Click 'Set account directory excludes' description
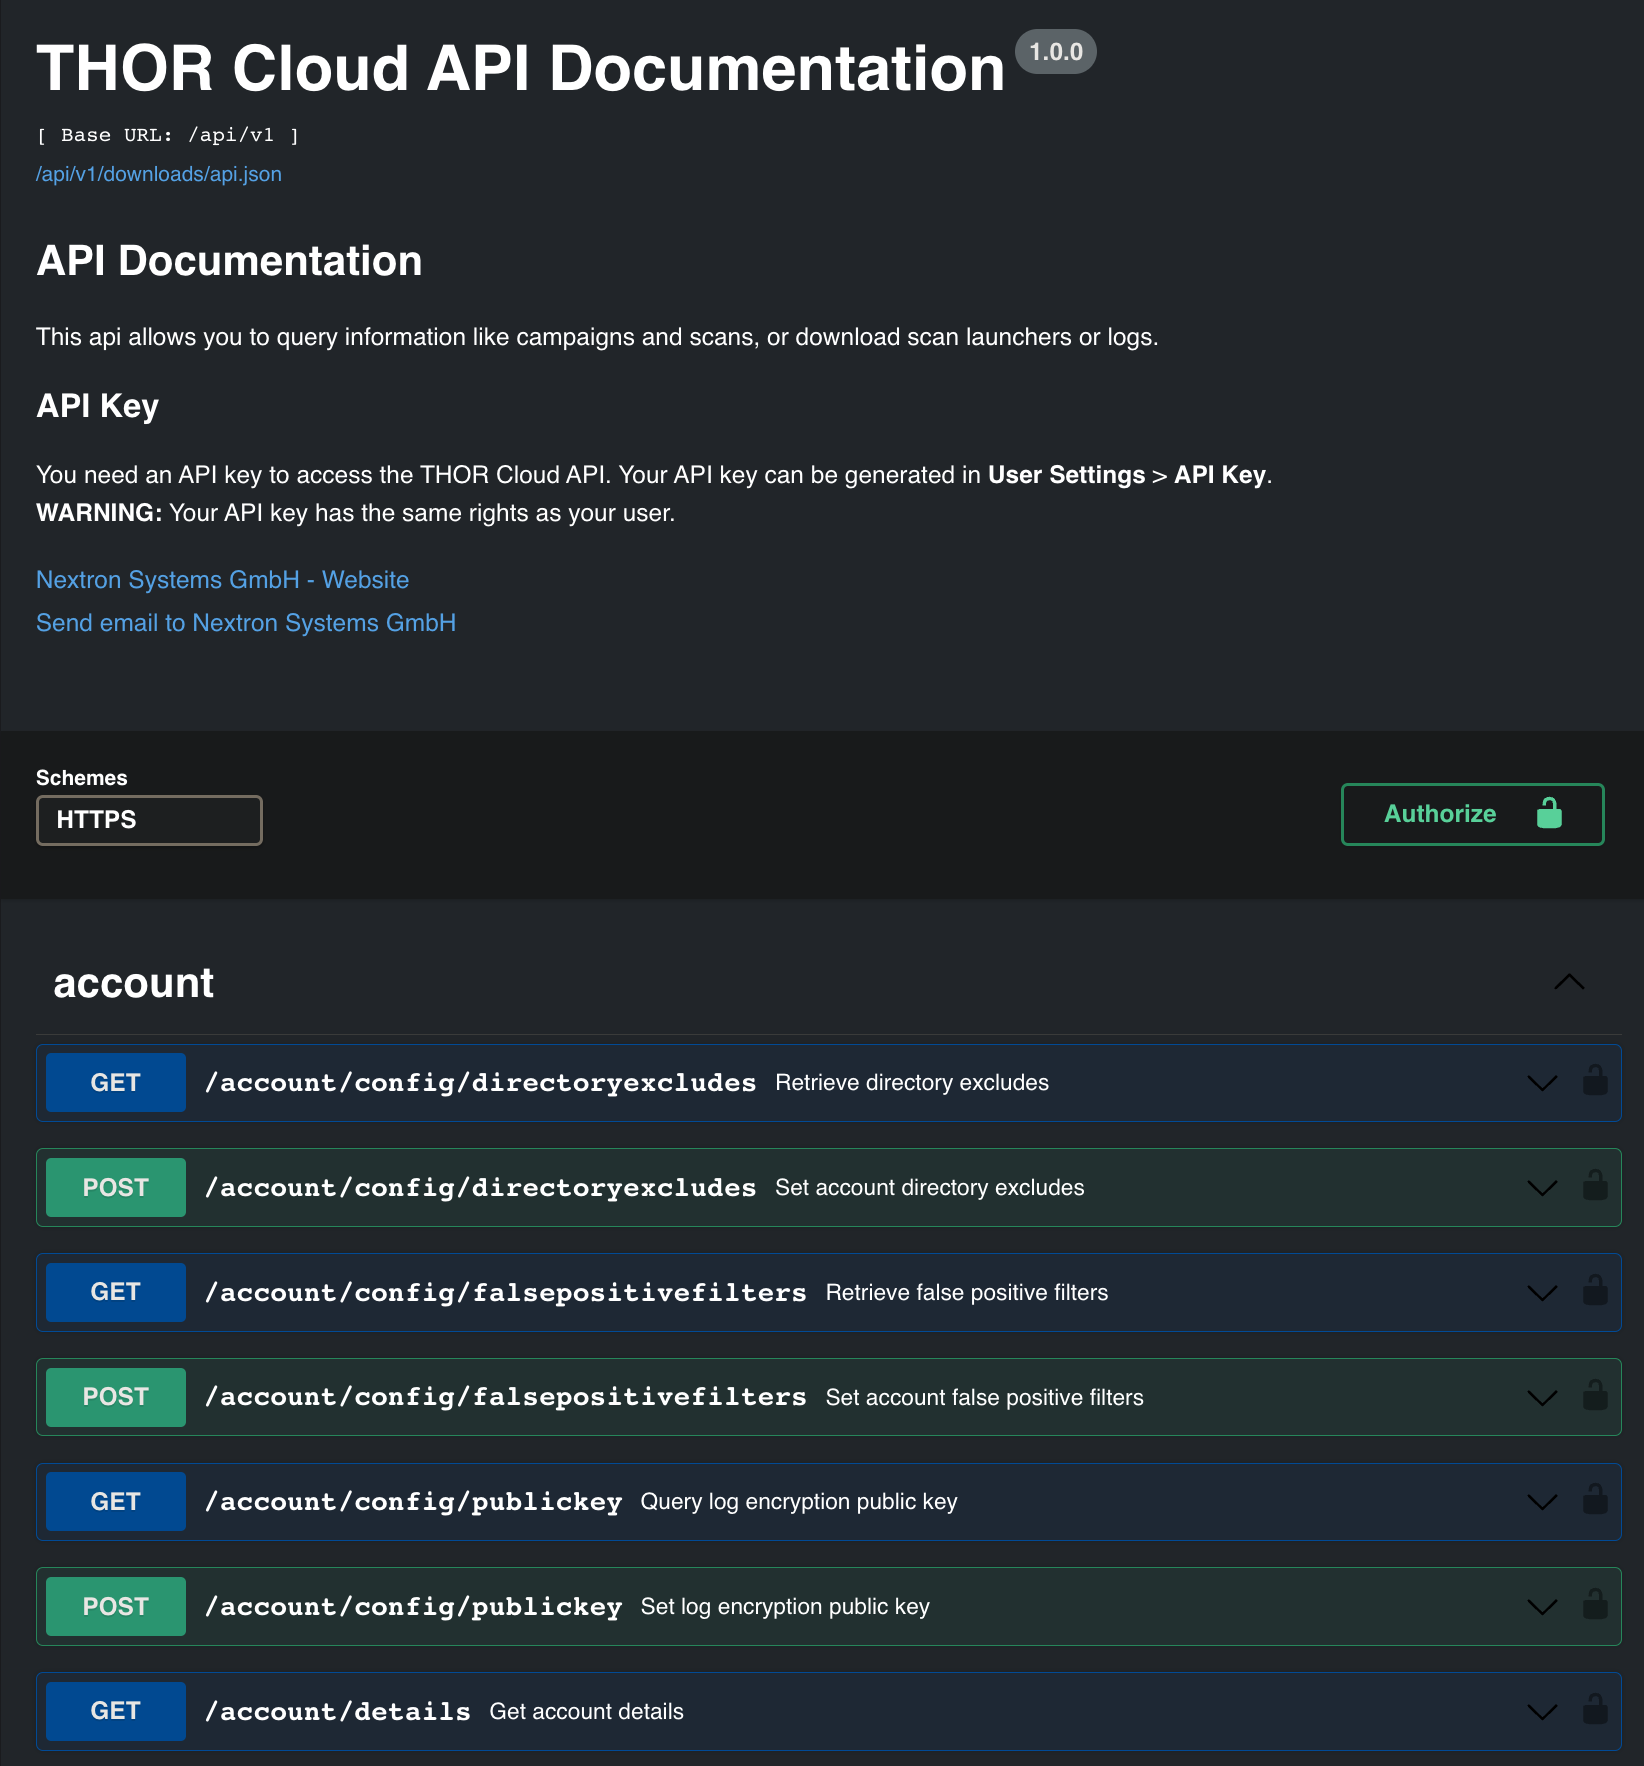This screenshot has height=1766, width=1644. click(x=930, y=1188)
